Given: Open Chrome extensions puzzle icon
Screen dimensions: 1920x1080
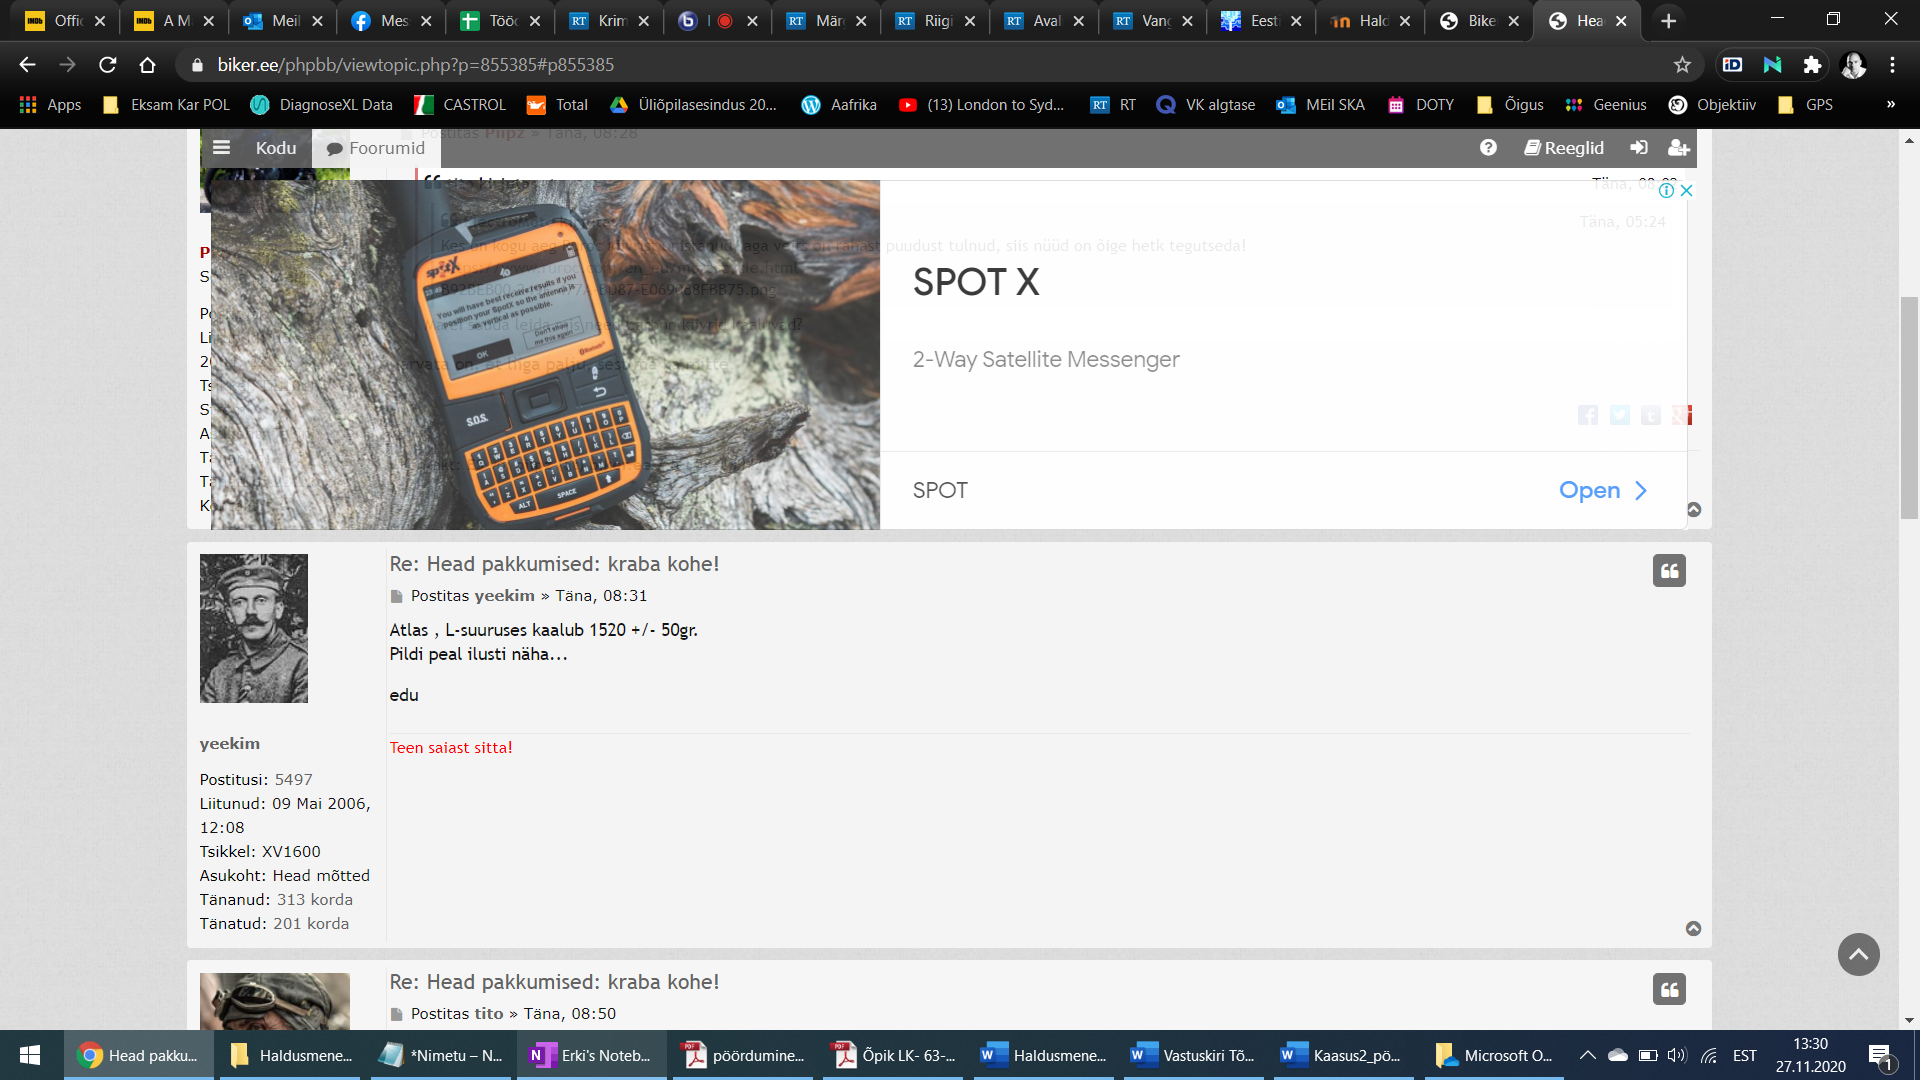Looking at the screenshot, I should (x=1812, y=65).
